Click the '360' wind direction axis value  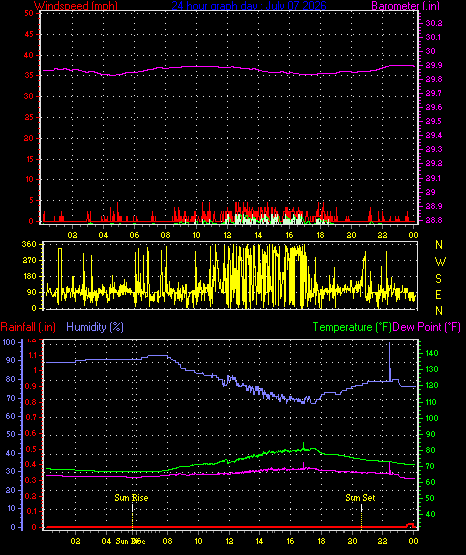[x=29, y=244]
